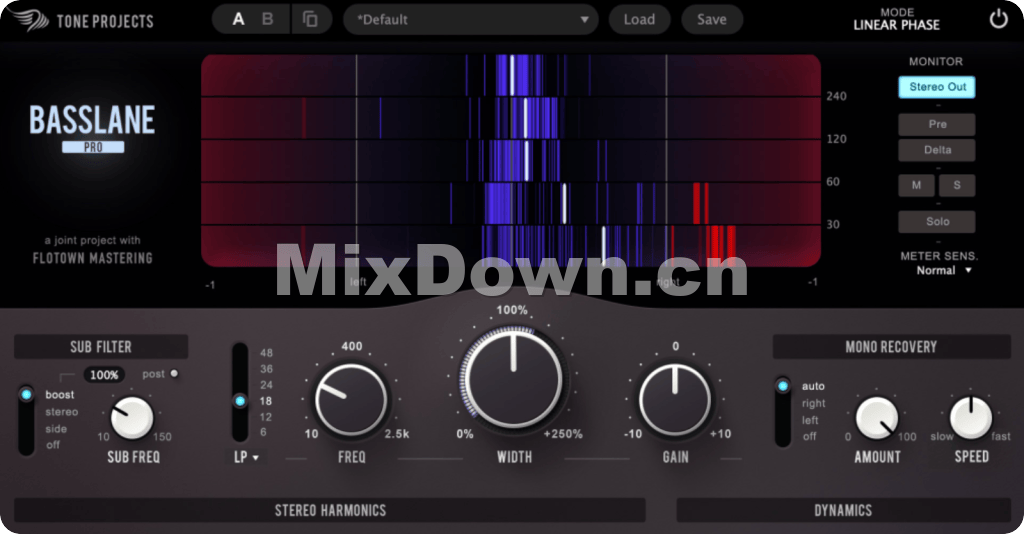This screenshot has width=1024, height=534.
Task: Set mono recovery to off
Action: pyautogui.click(x=809, y=436)
